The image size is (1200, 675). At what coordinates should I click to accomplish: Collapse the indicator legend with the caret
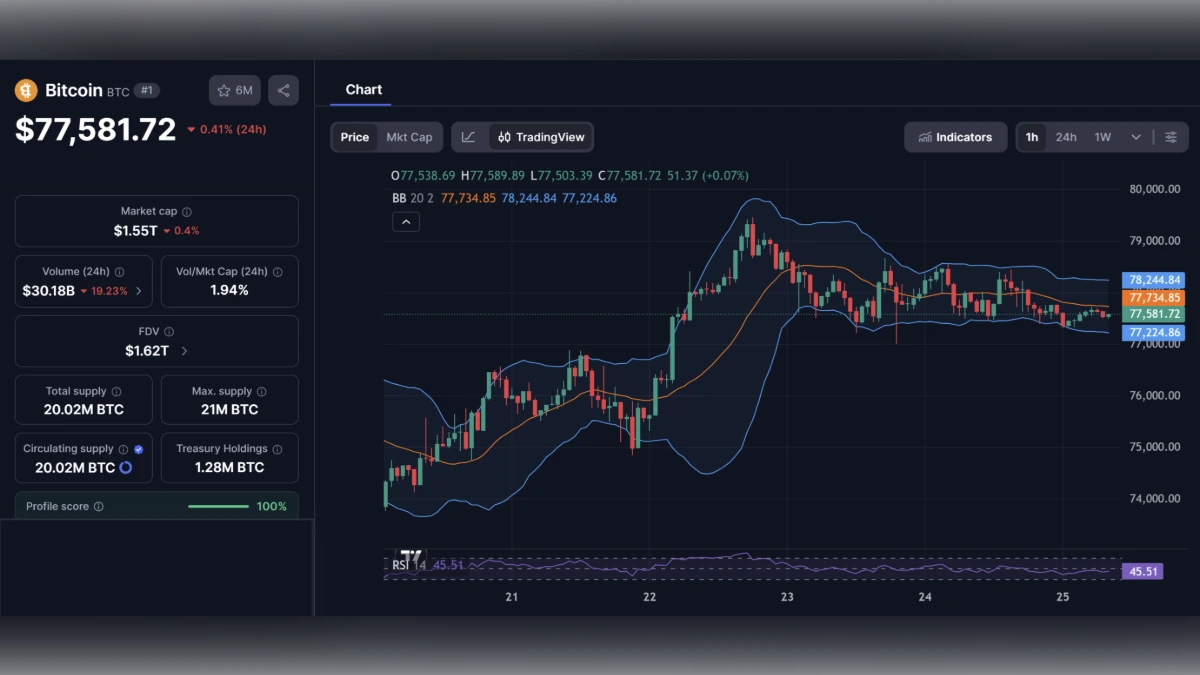point(406,221)
